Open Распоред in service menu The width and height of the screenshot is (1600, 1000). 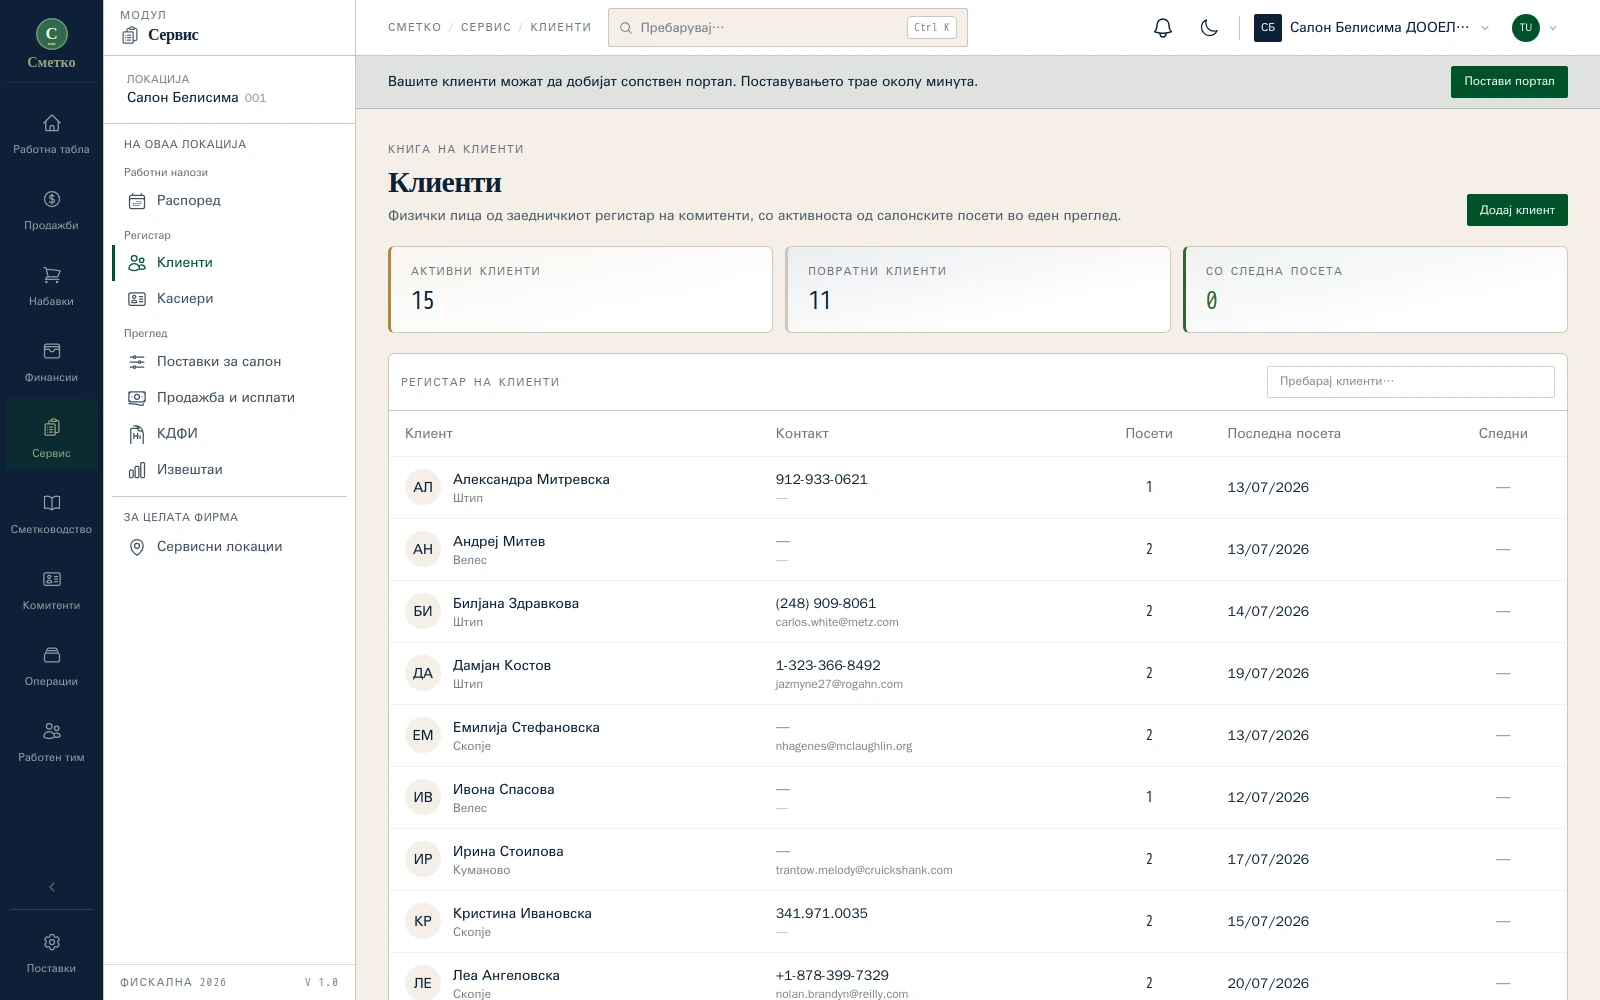[x=229, y=201]
